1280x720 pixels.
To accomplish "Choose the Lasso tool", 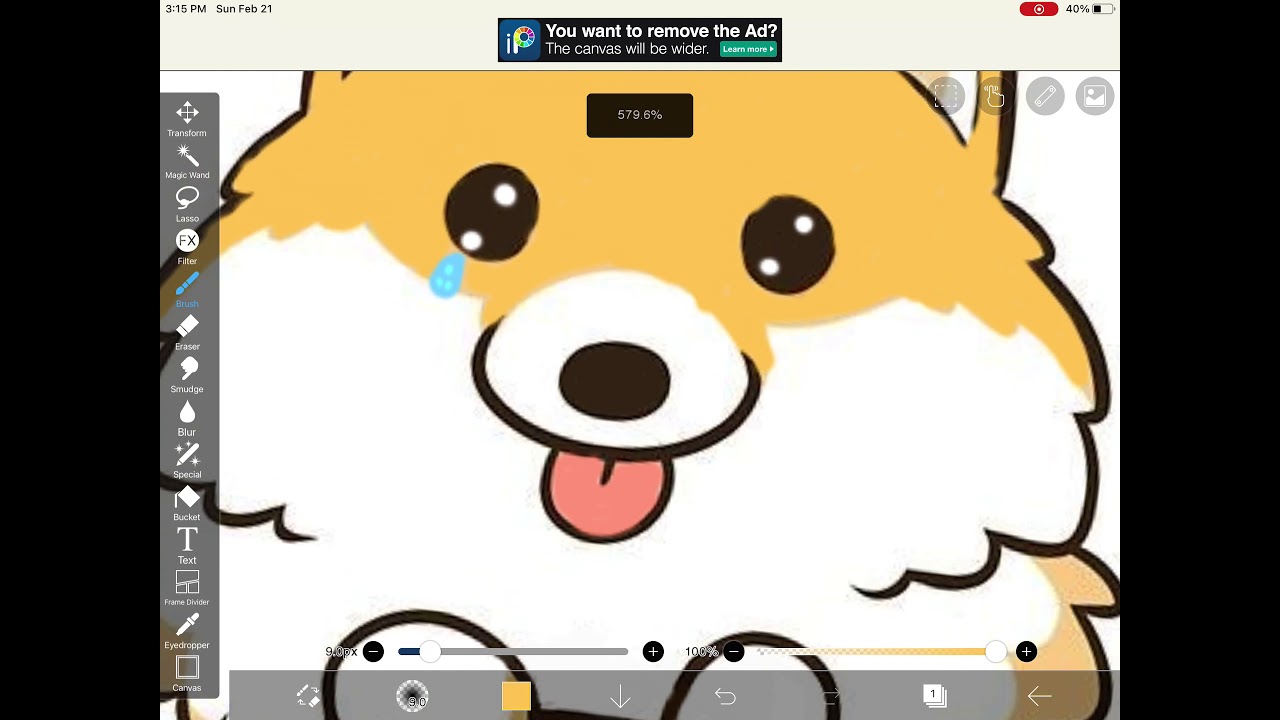I will pyautogui.click(x=187, y=204).
